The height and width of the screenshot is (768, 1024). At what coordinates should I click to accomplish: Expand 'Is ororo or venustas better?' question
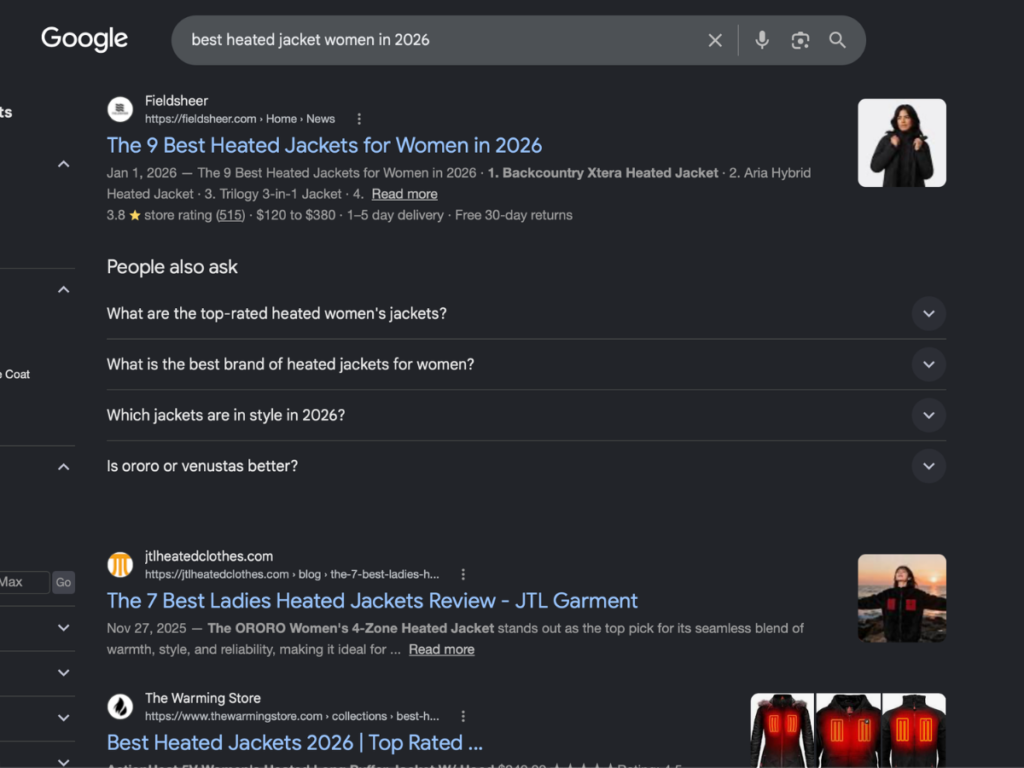(x=526, y=466)
